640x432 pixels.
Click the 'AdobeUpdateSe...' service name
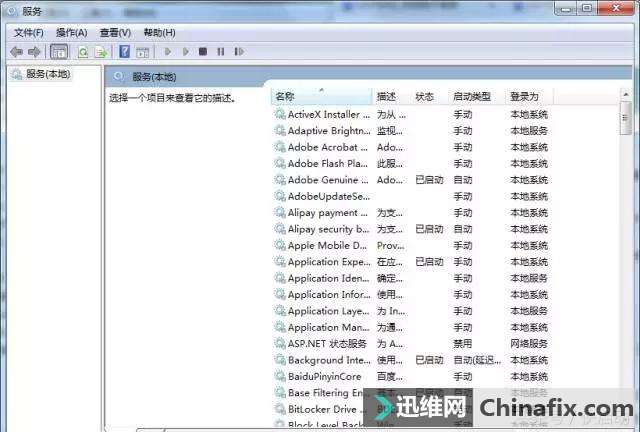(x=329, y=196)
